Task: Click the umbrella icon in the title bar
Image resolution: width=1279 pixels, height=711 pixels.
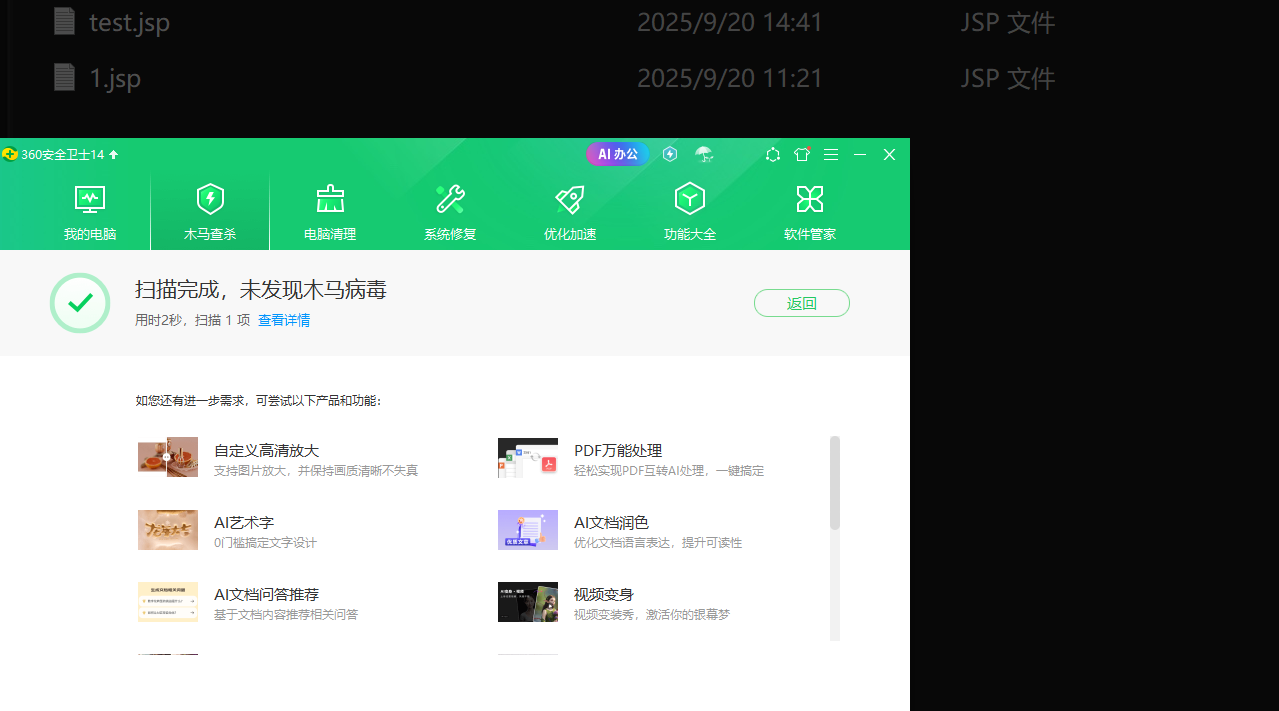Action: [x=704, y=154]
